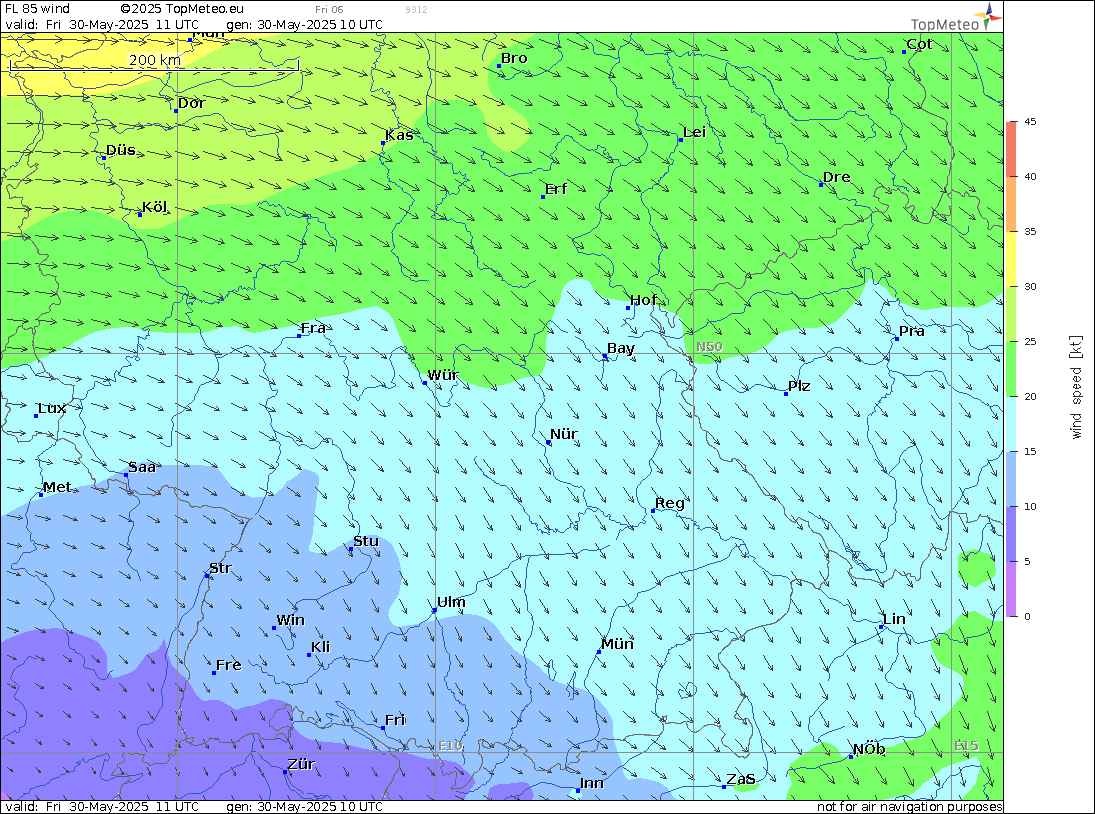Pick the yellow 30–35 kt legend color
Image resolution: width=1095 pixels, height=814 pixels.
click(x=1012, y=259)
